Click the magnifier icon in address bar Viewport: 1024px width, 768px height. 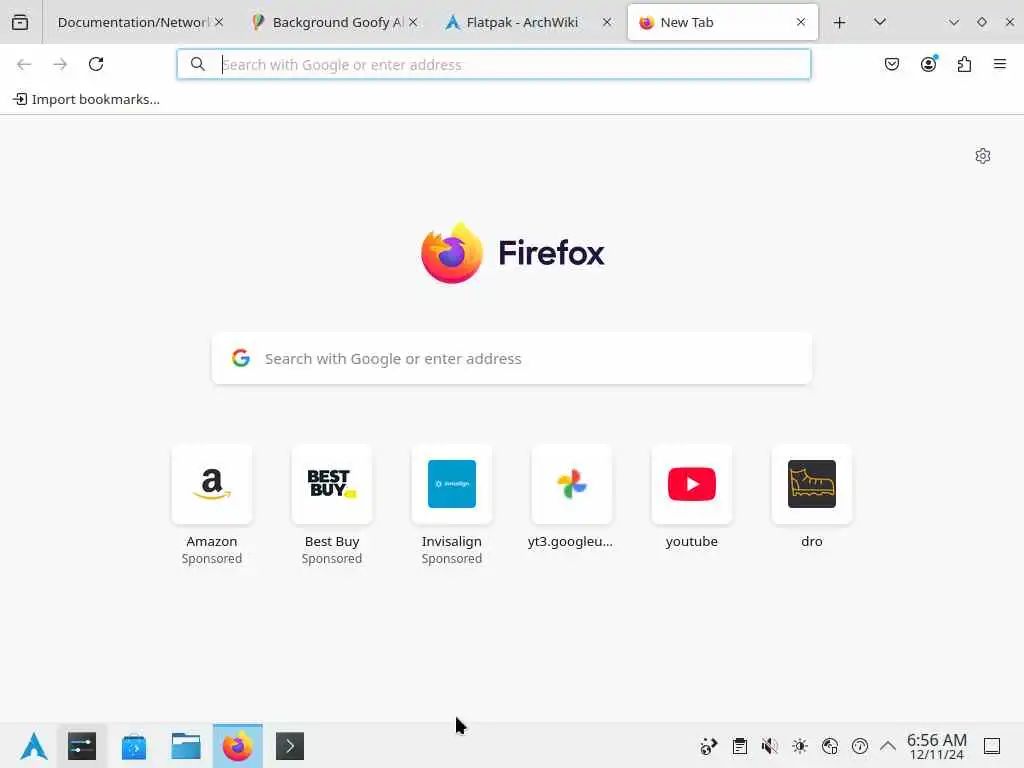[x=197, y=64]
